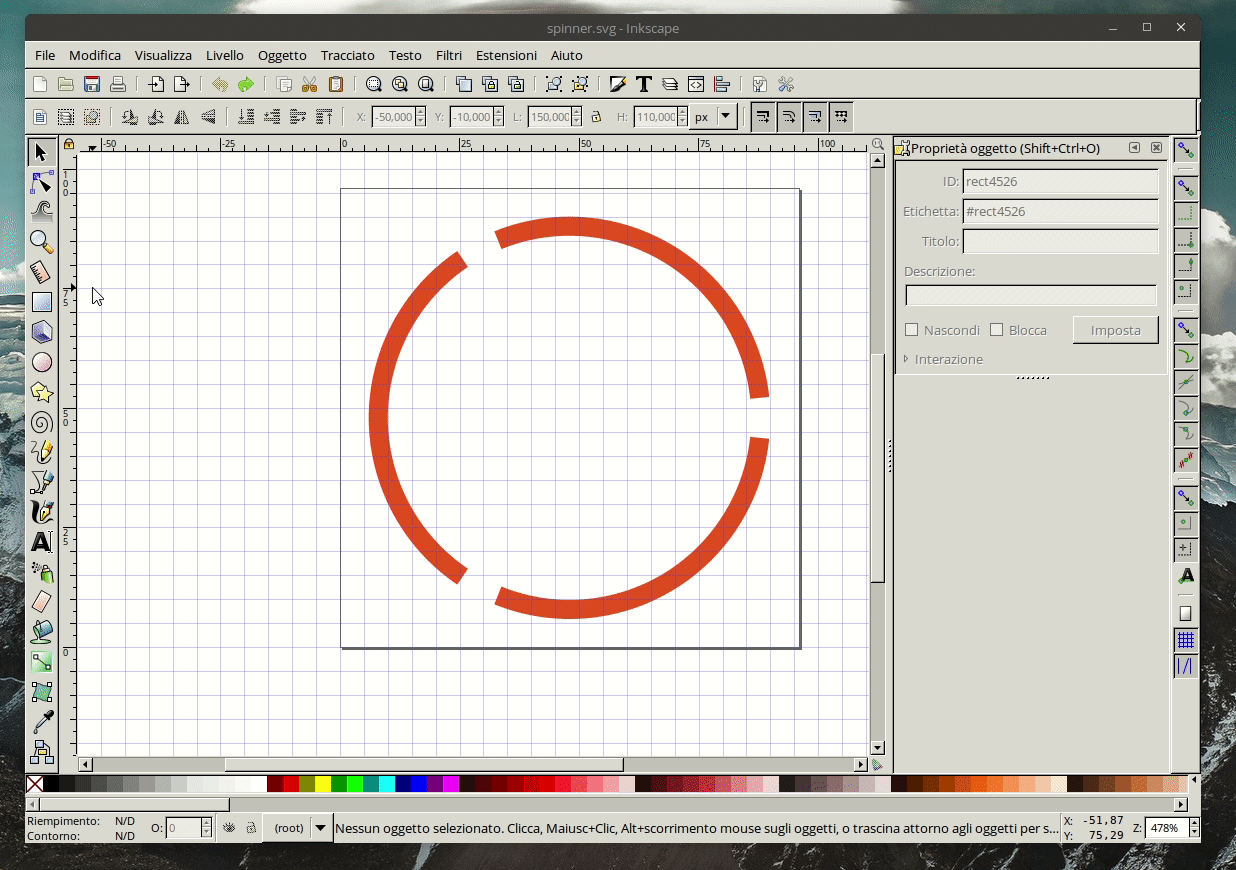Click the Print document icon
Viewport: 1236px width, 870px height.
click(118, 84)
